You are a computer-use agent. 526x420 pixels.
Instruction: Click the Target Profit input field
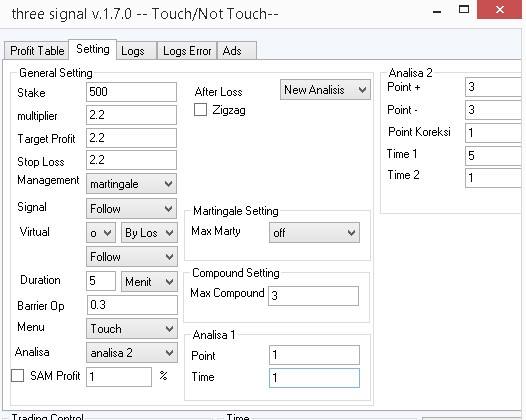131,138
